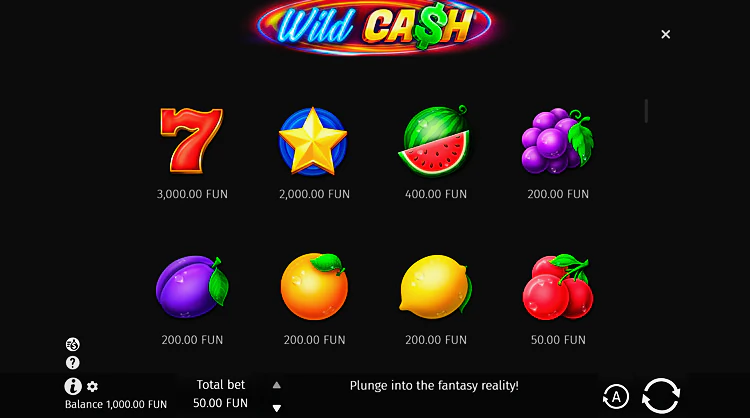The height and width of the screenshot is (418, 750).
Task: Toggle autoplay mode
Action: [616, 396]
